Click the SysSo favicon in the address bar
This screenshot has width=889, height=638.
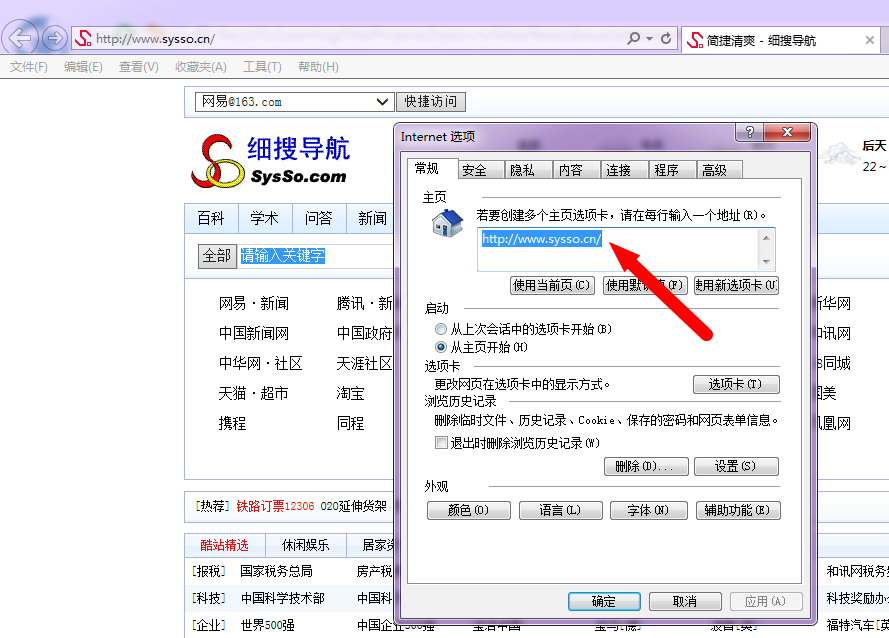click(83, 38)
